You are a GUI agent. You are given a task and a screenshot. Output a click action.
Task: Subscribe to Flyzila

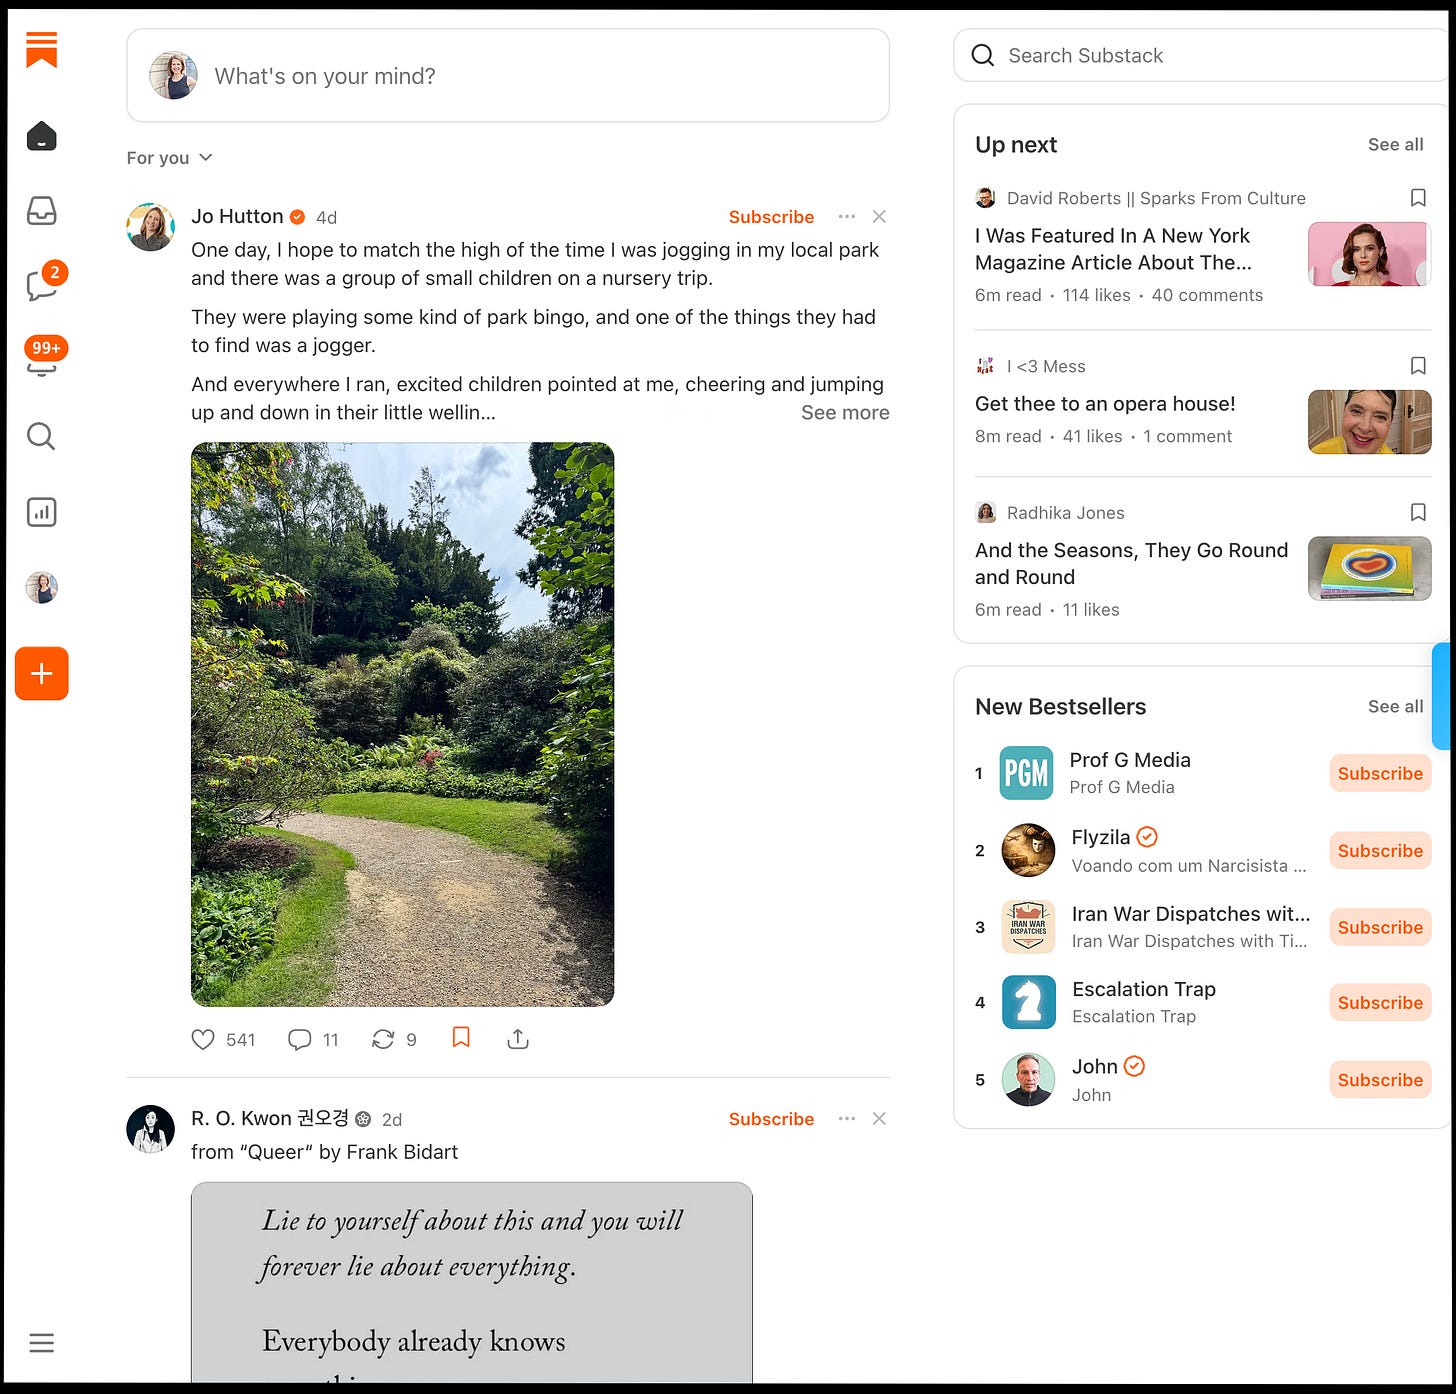(1380, 851)
